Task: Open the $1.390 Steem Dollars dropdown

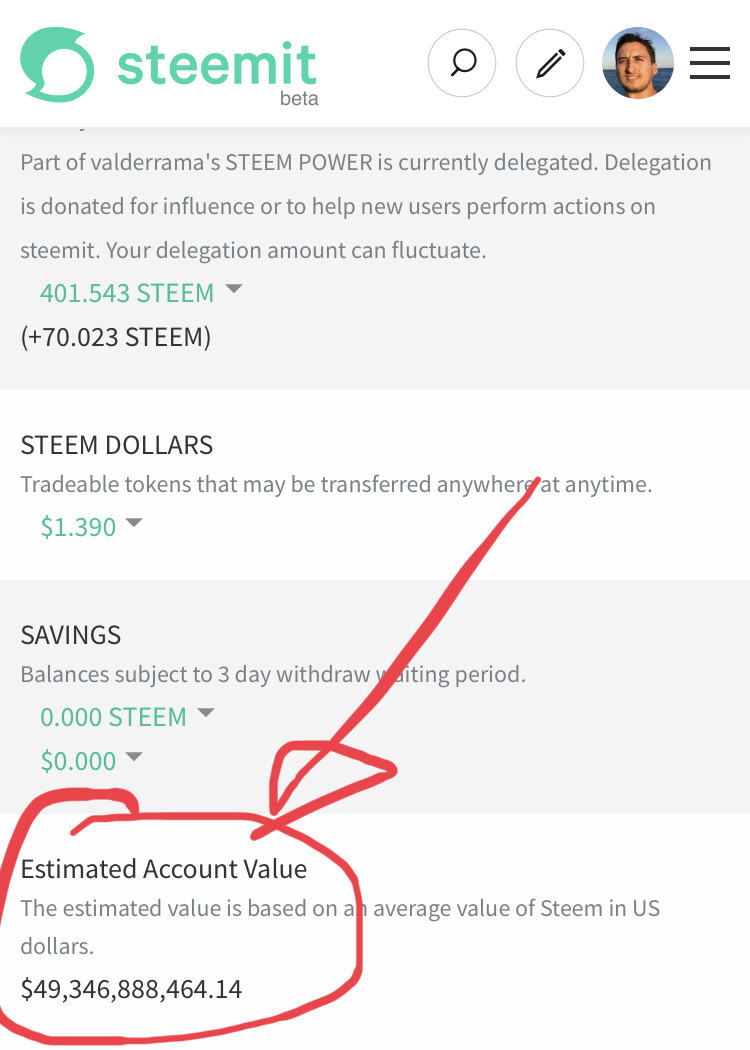Action: click(x=78, y=526)
